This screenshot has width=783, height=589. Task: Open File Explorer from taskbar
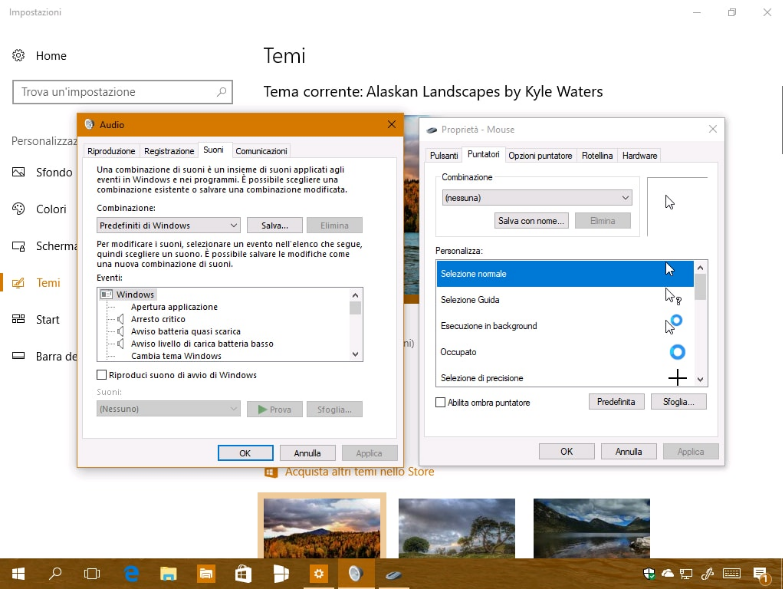[168, 574]
